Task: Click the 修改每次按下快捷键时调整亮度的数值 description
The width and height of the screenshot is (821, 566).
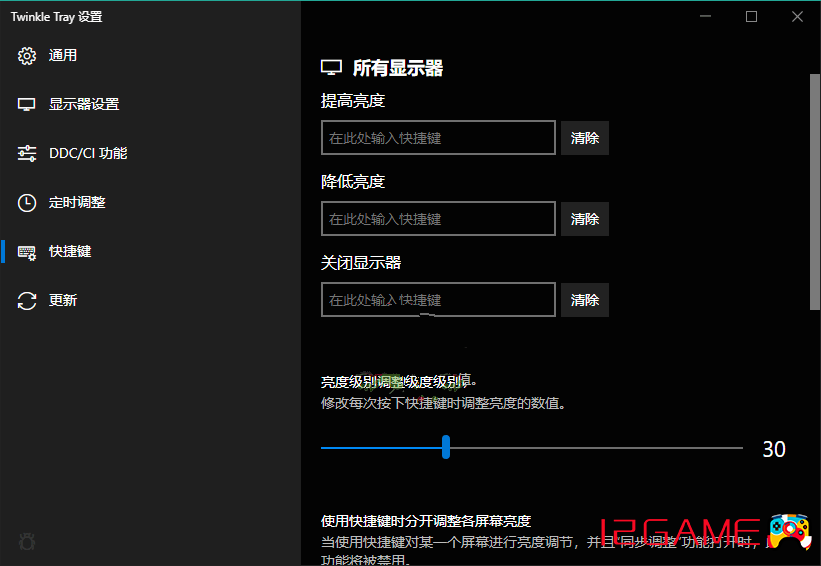Action: [x=443, y=403]
